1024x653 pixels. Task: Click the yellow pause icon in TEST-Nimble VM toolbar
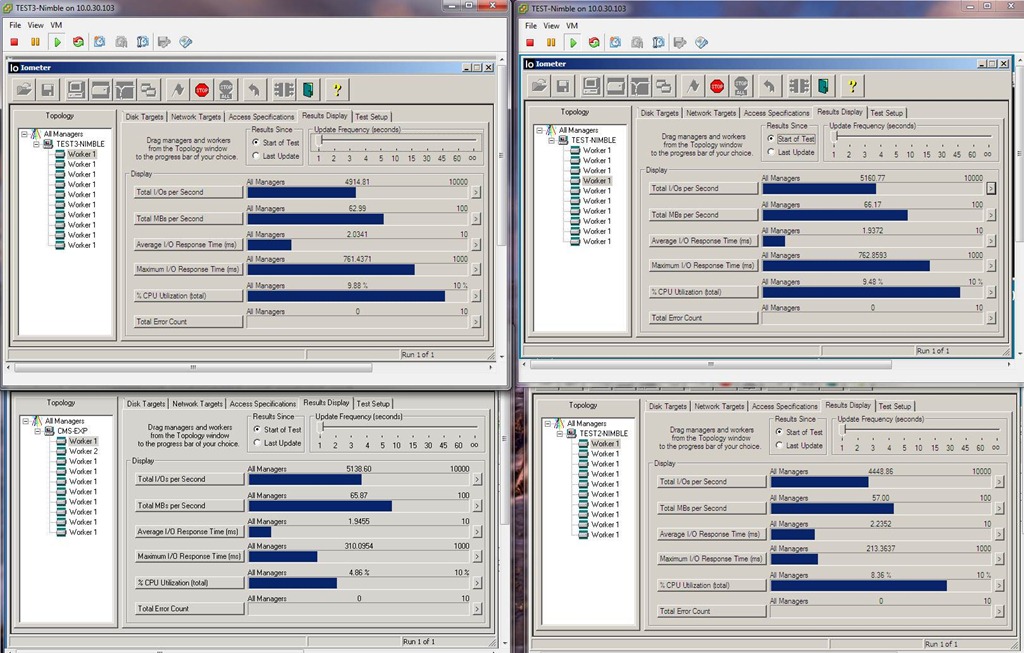click(551, 42)
